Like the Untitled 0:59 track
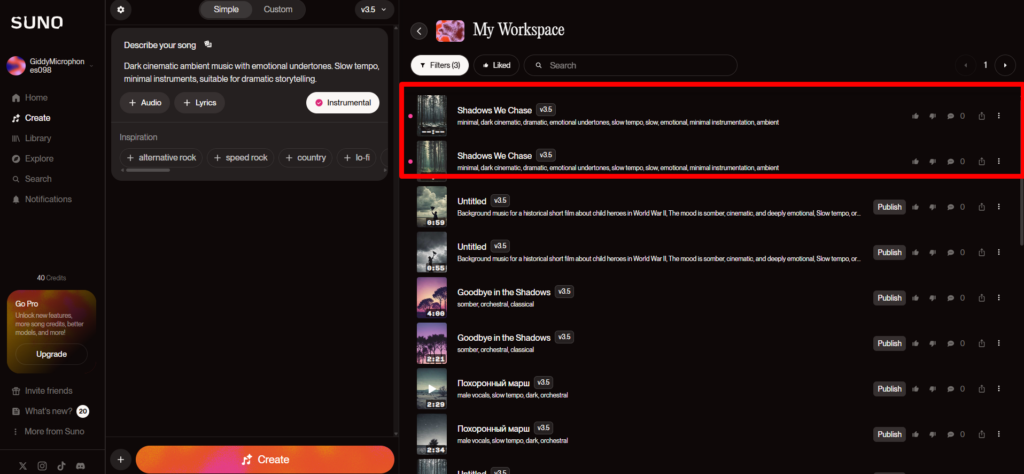Screen dimensions: 1024x474 click(x=916, y=207)
